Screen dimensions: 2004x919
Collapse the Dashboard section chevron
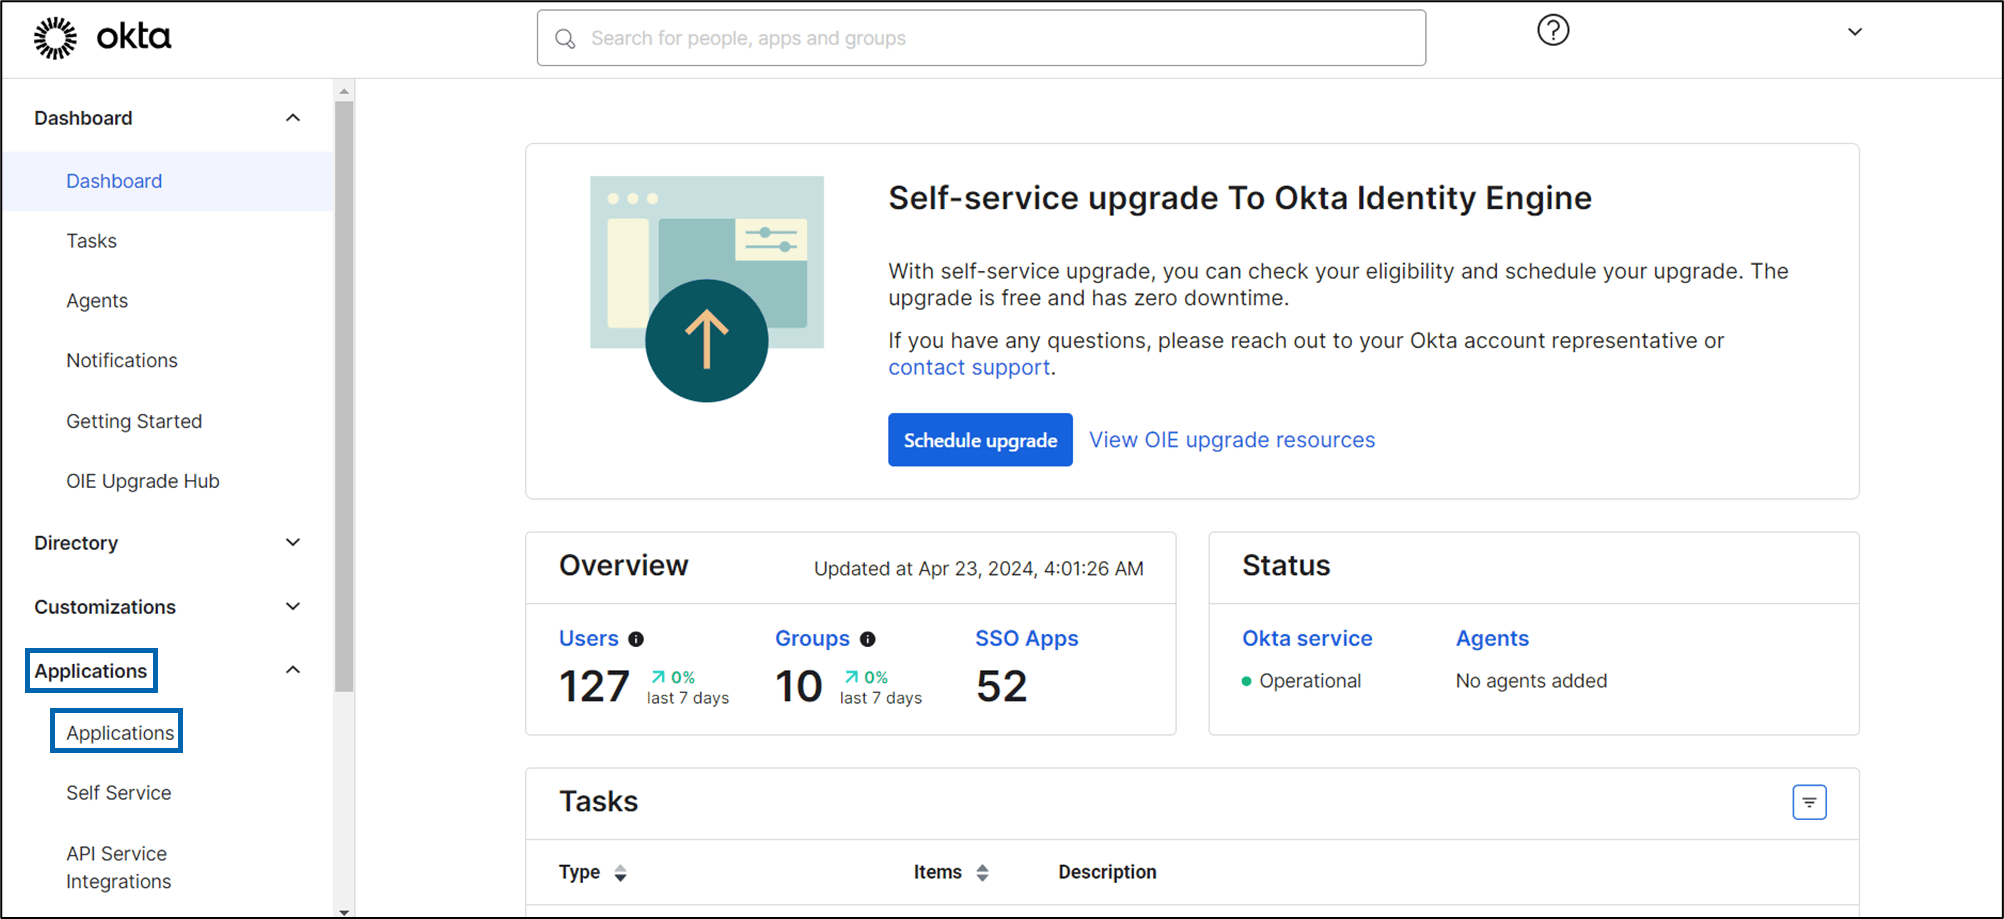[x=293, y=118]
